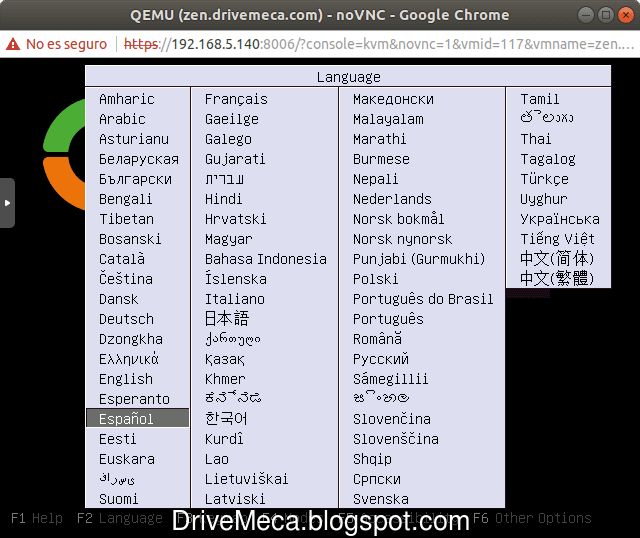Select English in the language list
The width and height of the screenshot is (640, 538).
pyautogui.click(x=126, y=379)
